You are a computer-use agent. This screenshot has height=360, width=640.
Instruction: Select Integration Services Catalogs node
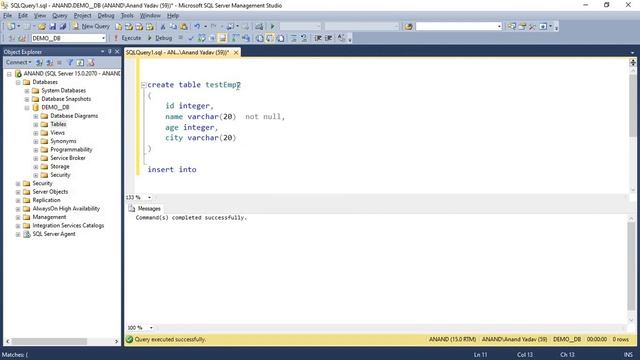68,226
